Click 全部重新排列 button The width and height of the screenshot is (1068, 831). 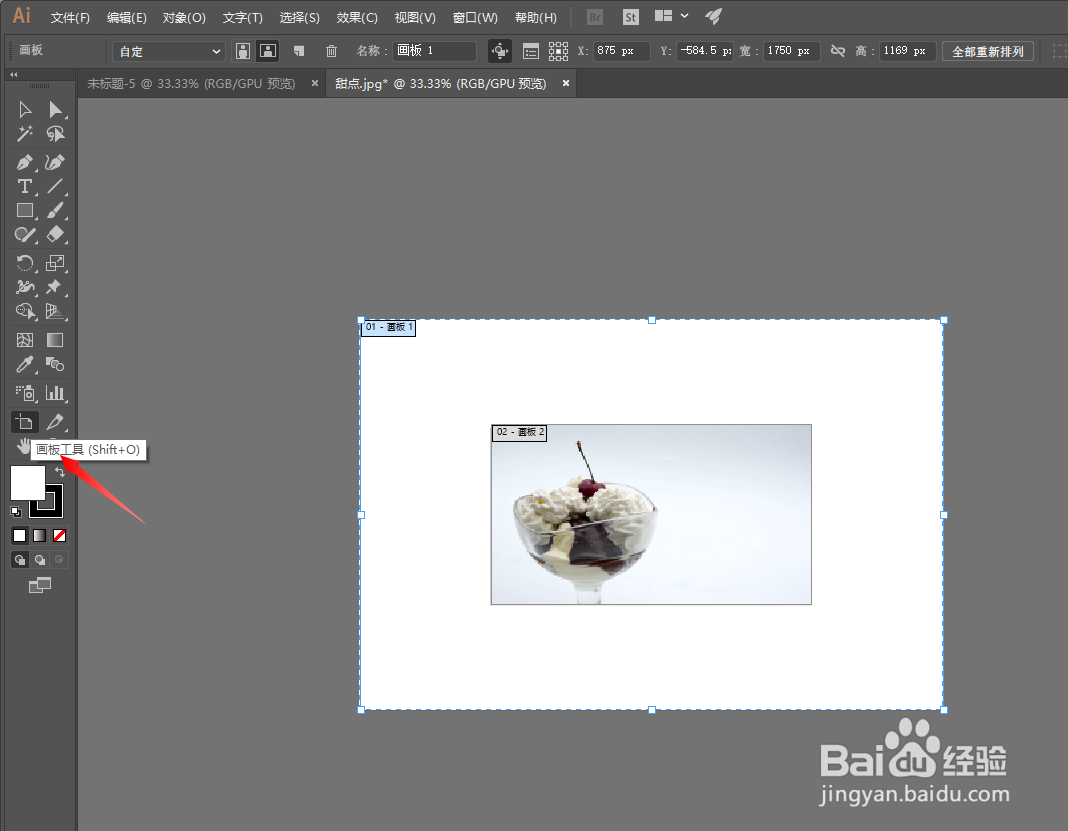988,51
